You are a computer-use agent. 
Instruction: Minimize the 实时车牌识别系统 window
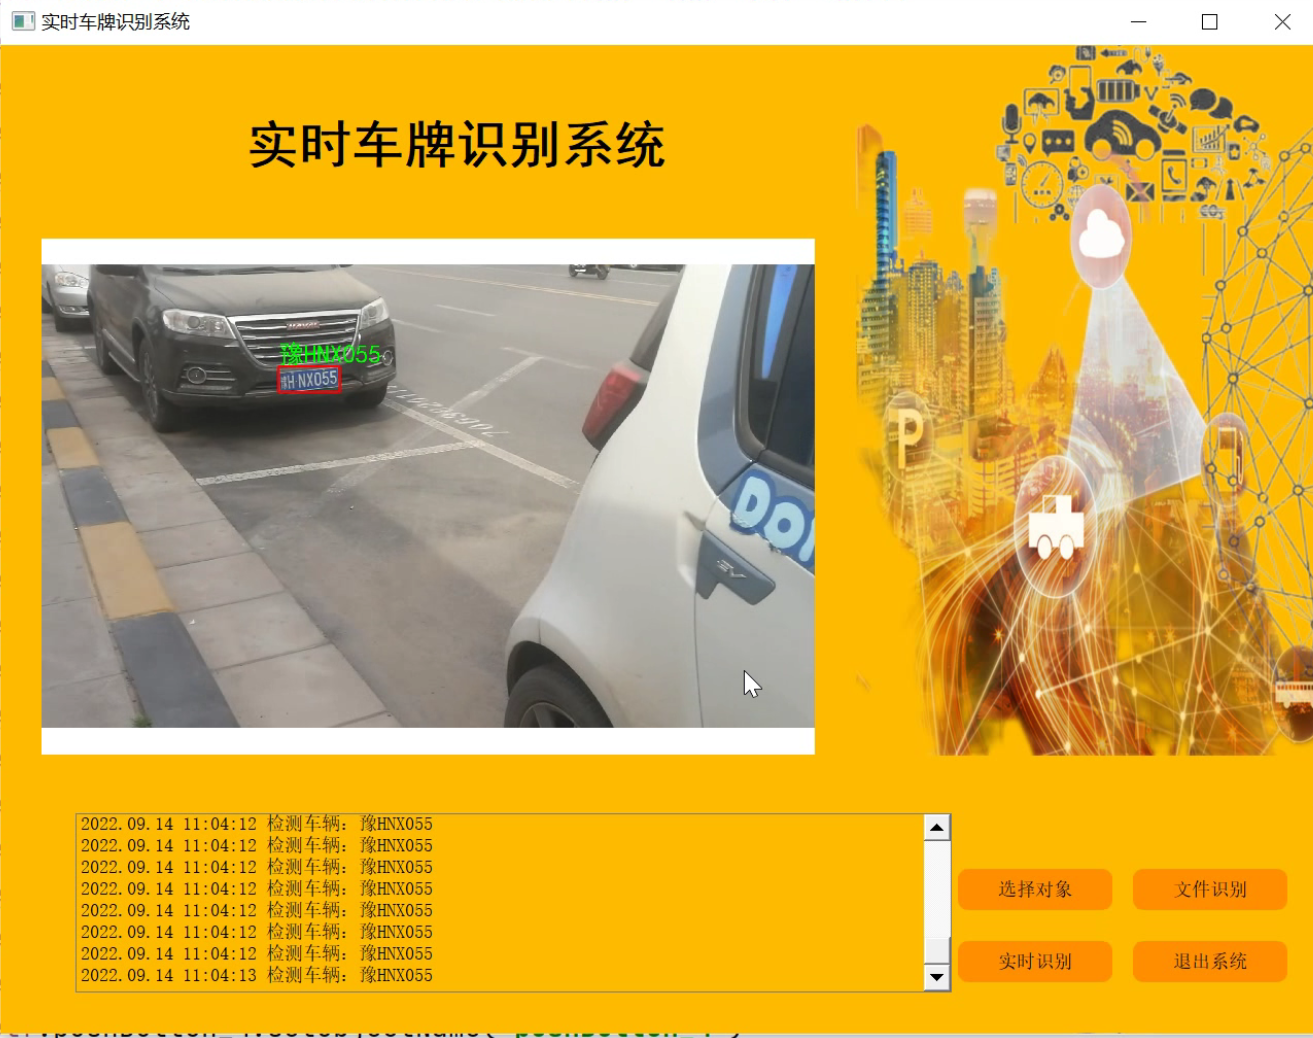point(1138,21)
